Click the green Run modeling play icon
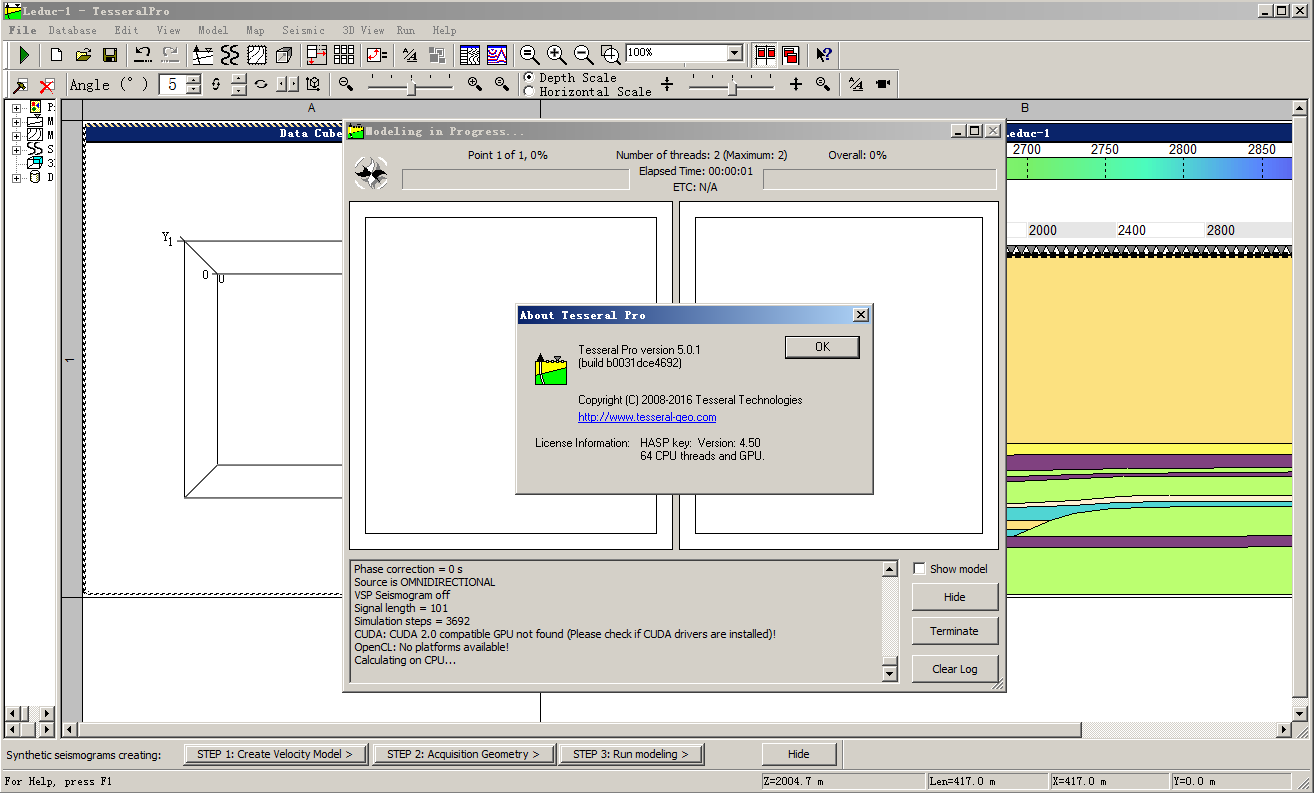Image resolution: width=1314 pixels, height=793 pixels. click(x=24, y=55)
